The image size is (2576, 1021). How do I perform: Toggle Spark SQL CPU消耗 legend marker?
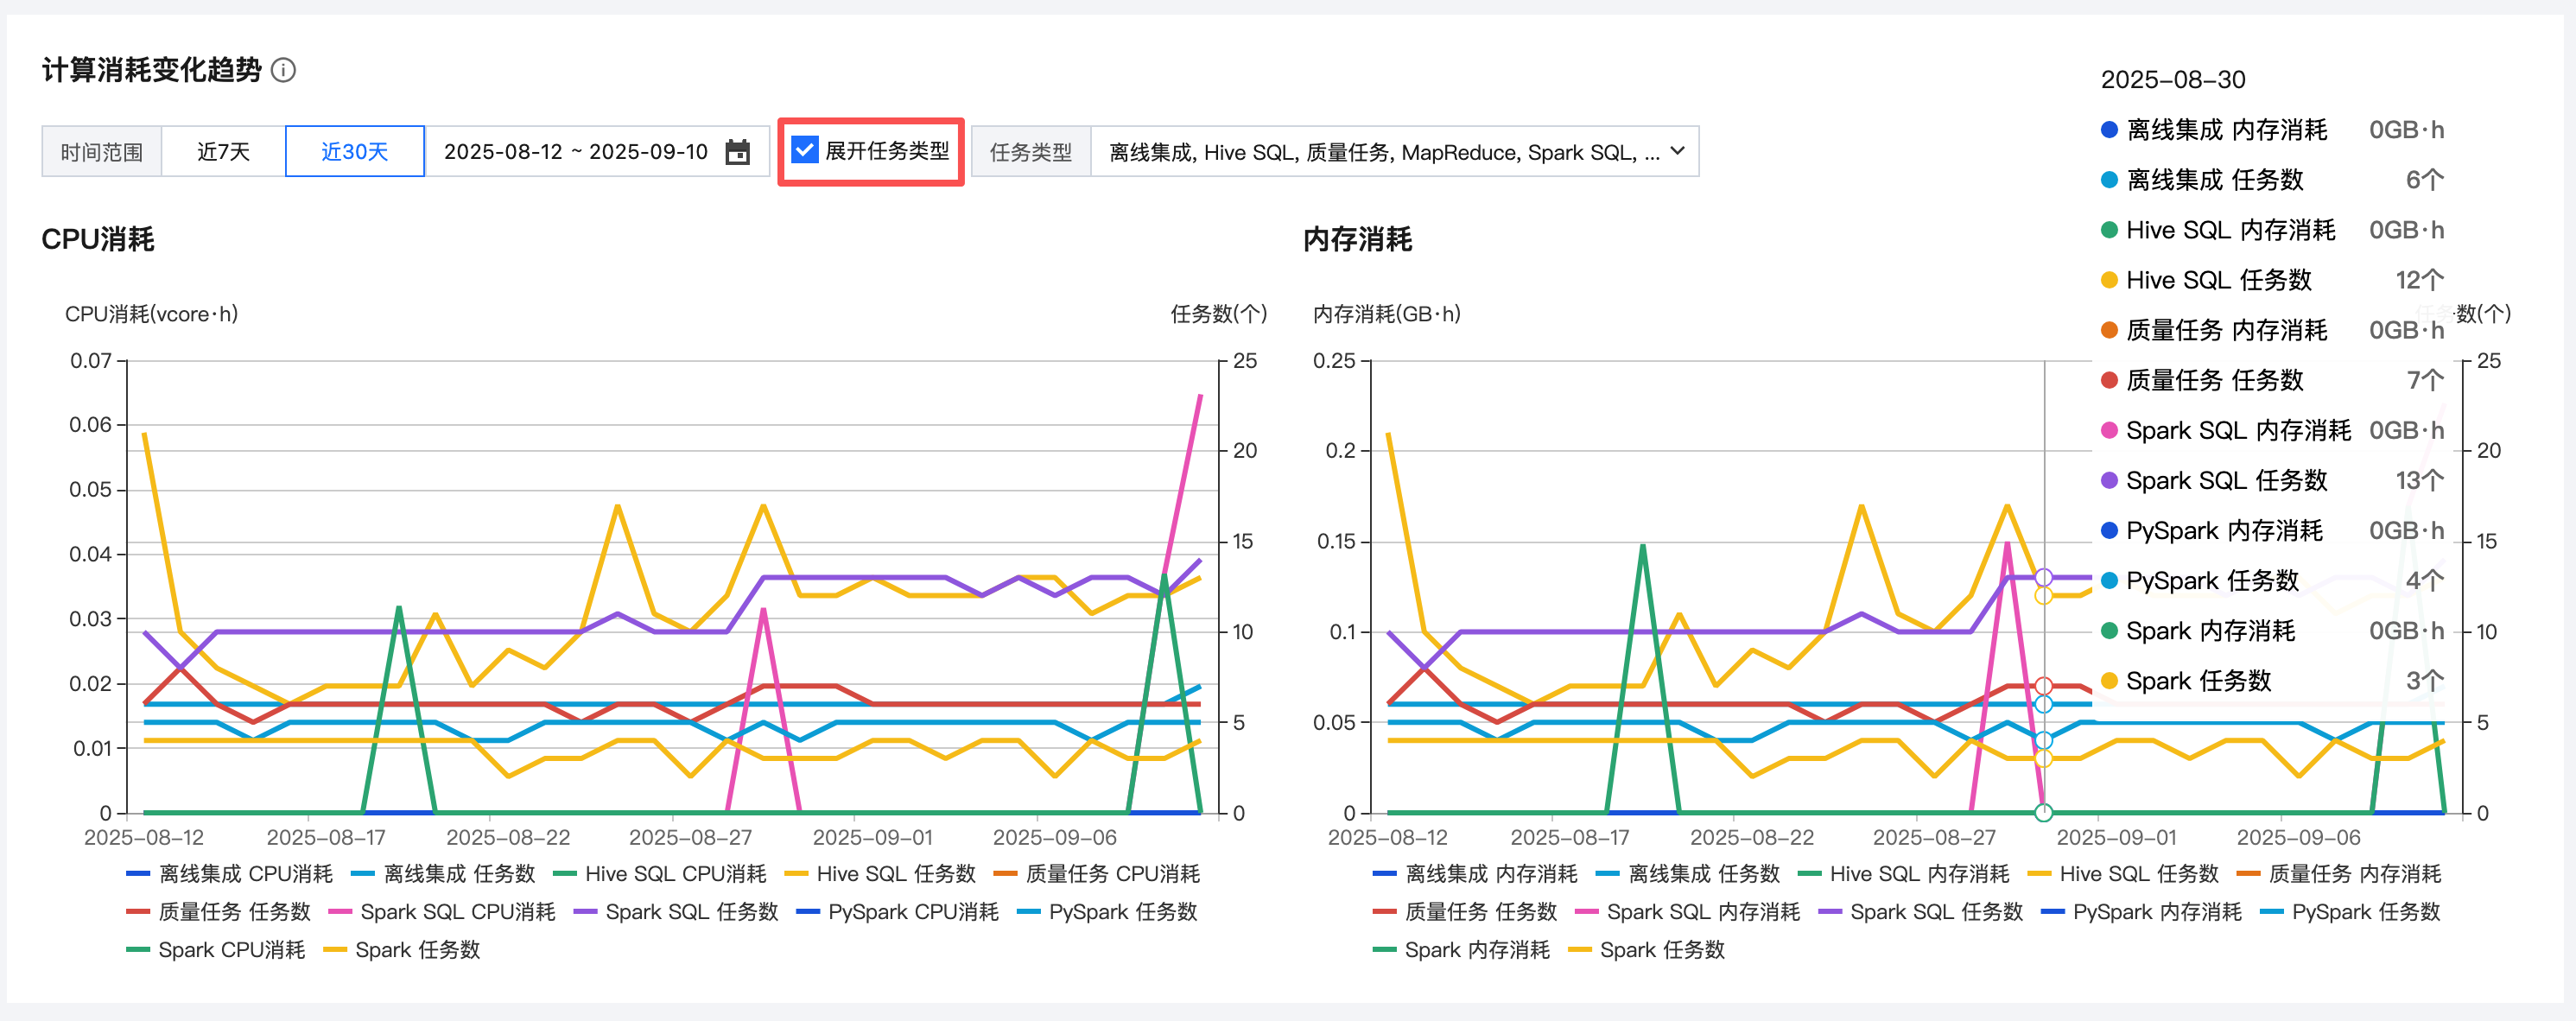click(x=340, y=912)
